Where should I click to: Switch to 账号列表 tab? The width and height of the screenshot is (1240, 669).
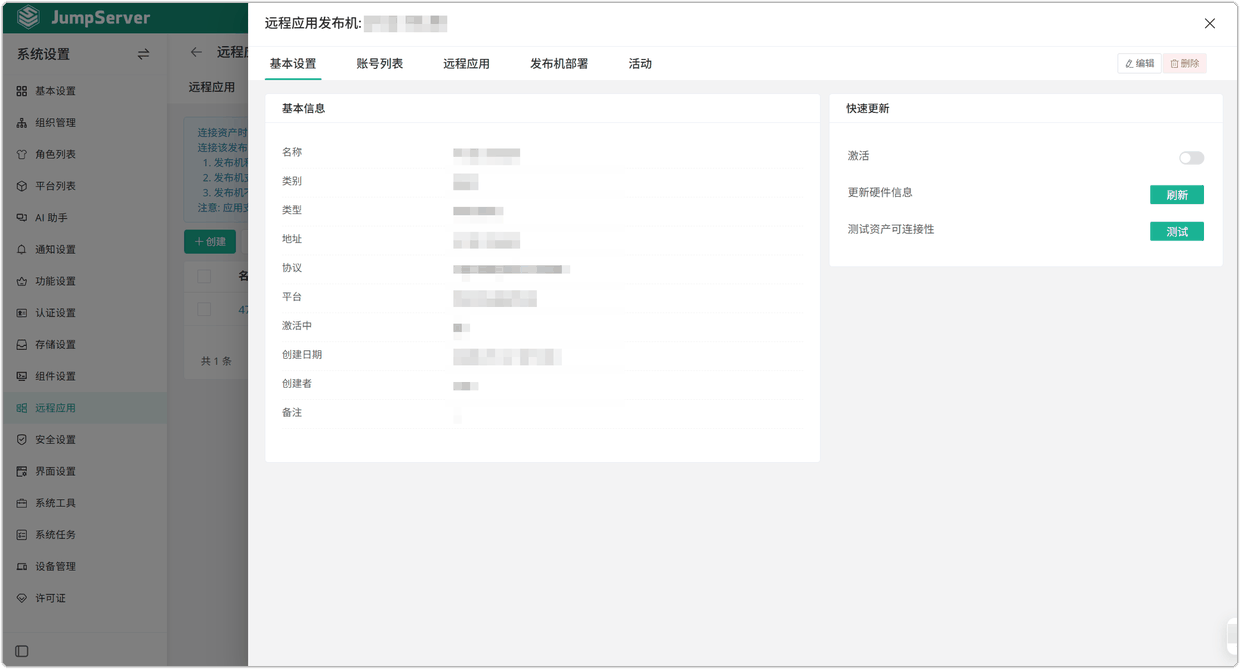[x=380, y=64]
